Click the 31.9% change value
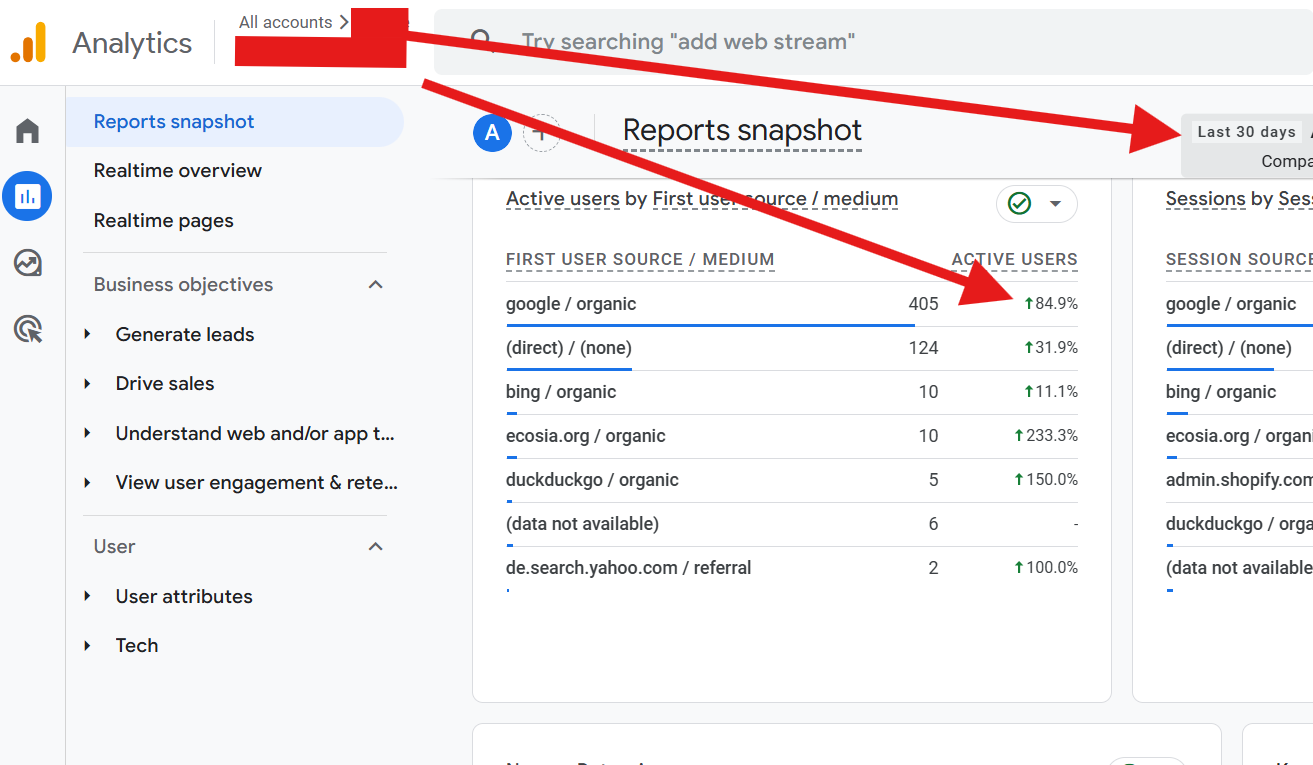Screen dimensions: 1313x765 tap(1051, 348)
